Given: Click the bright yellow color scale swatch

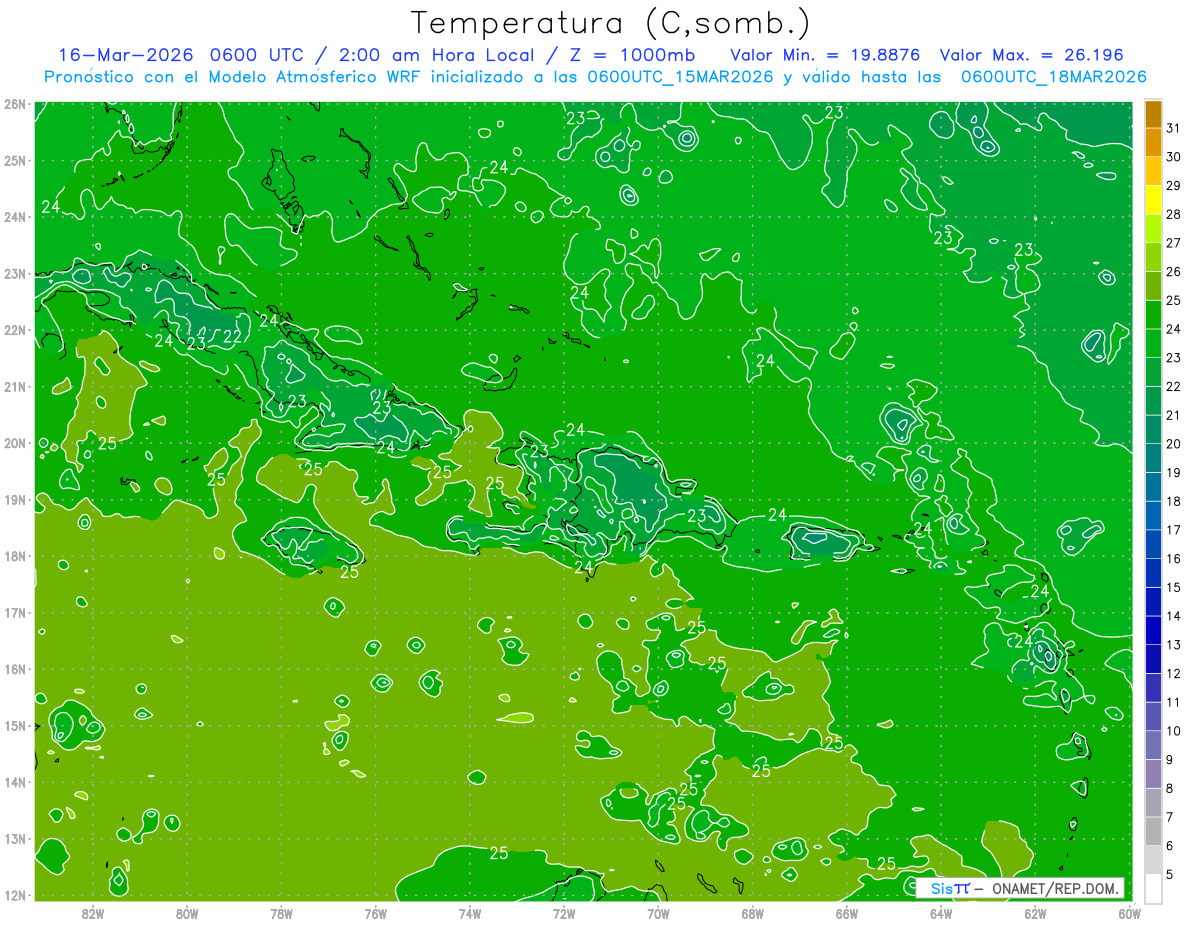Looking at the screenshot, I should click(1153, 200).
